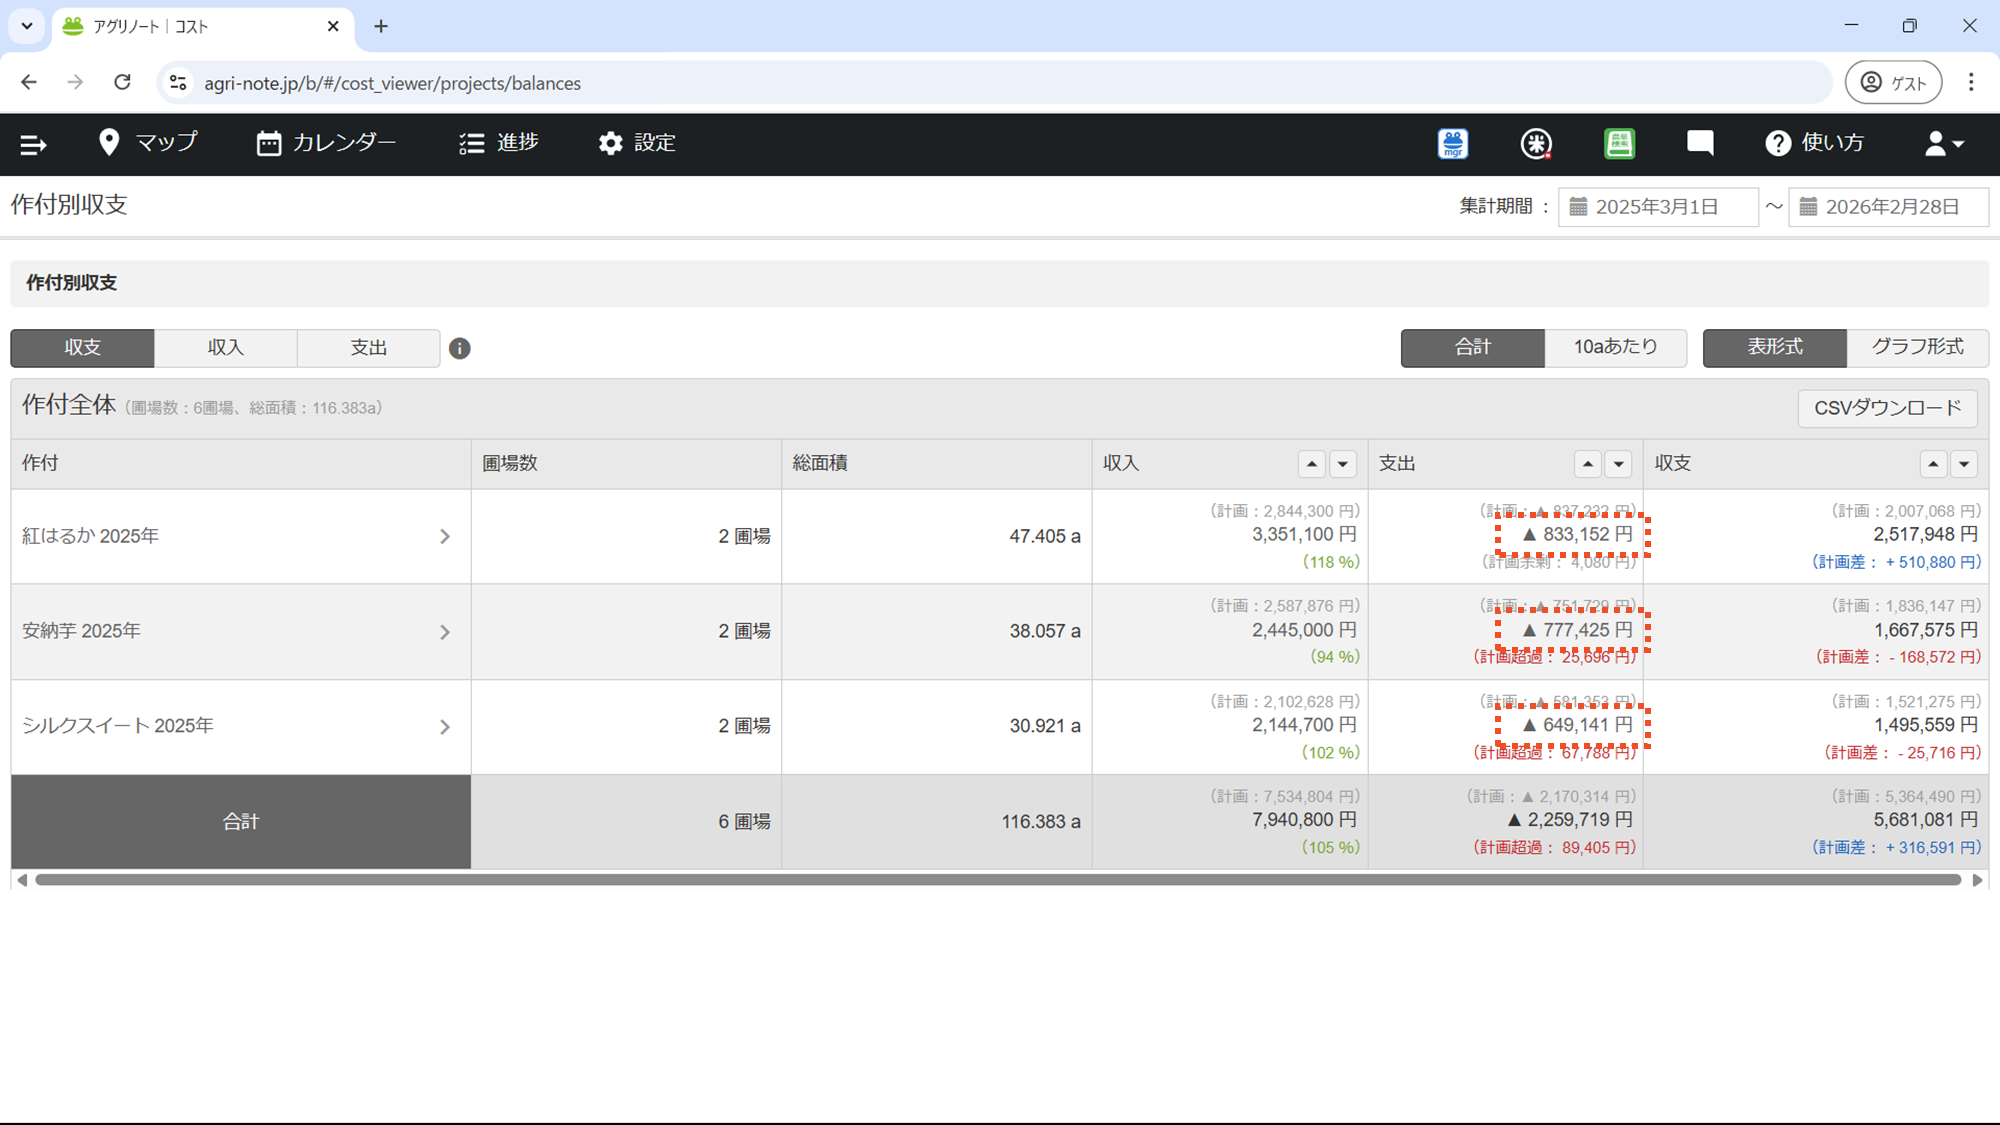Switch to グラフ形式 display
The image size is (2000, 1125).
click(x=1917, y=347)
